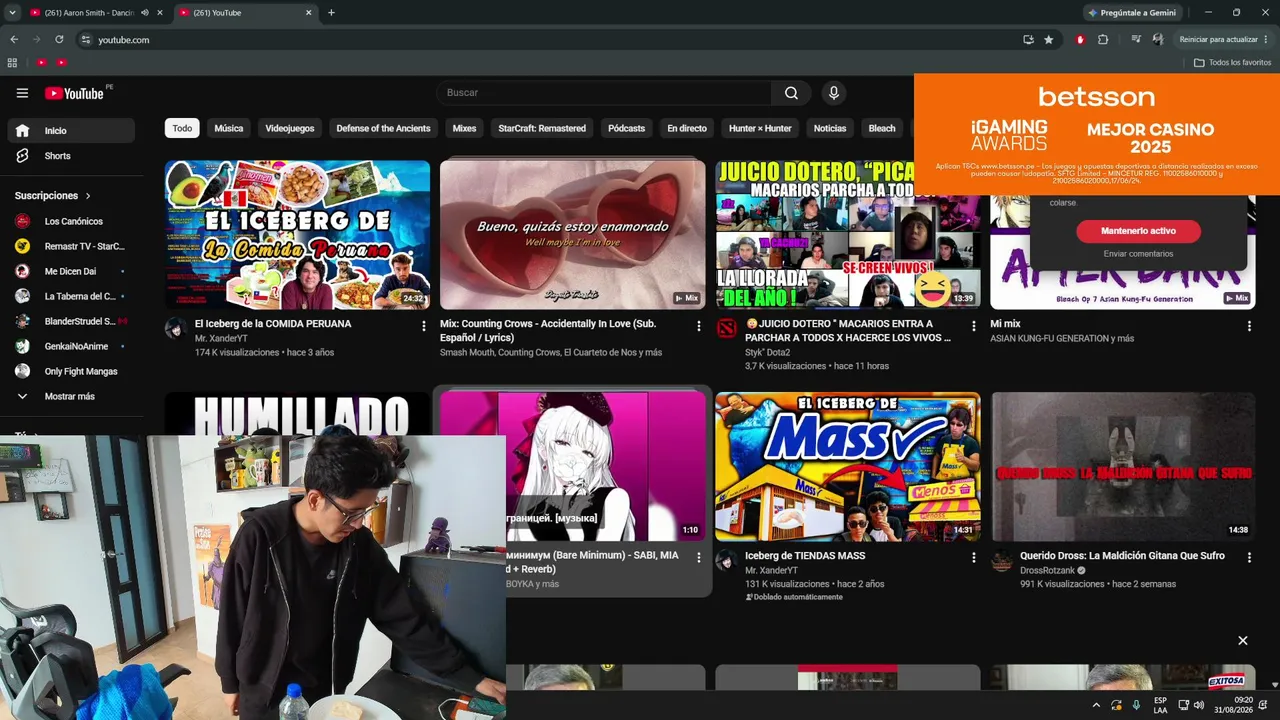Open Inicio in the sidebar
Viewport: 1280px width, 720px height.
71,131
